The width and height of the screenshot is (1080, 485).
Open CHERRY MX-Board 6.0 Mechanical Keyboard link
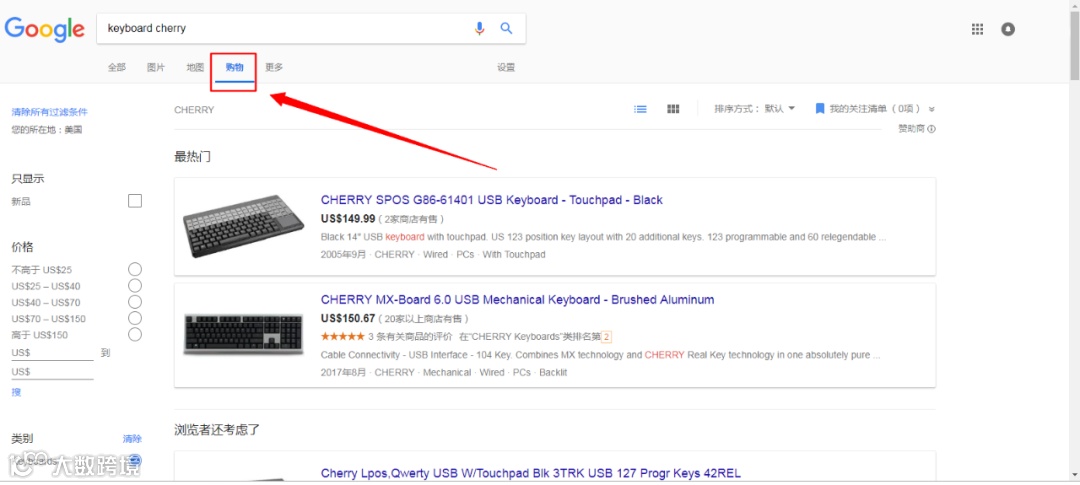click(x=517, y=300)
